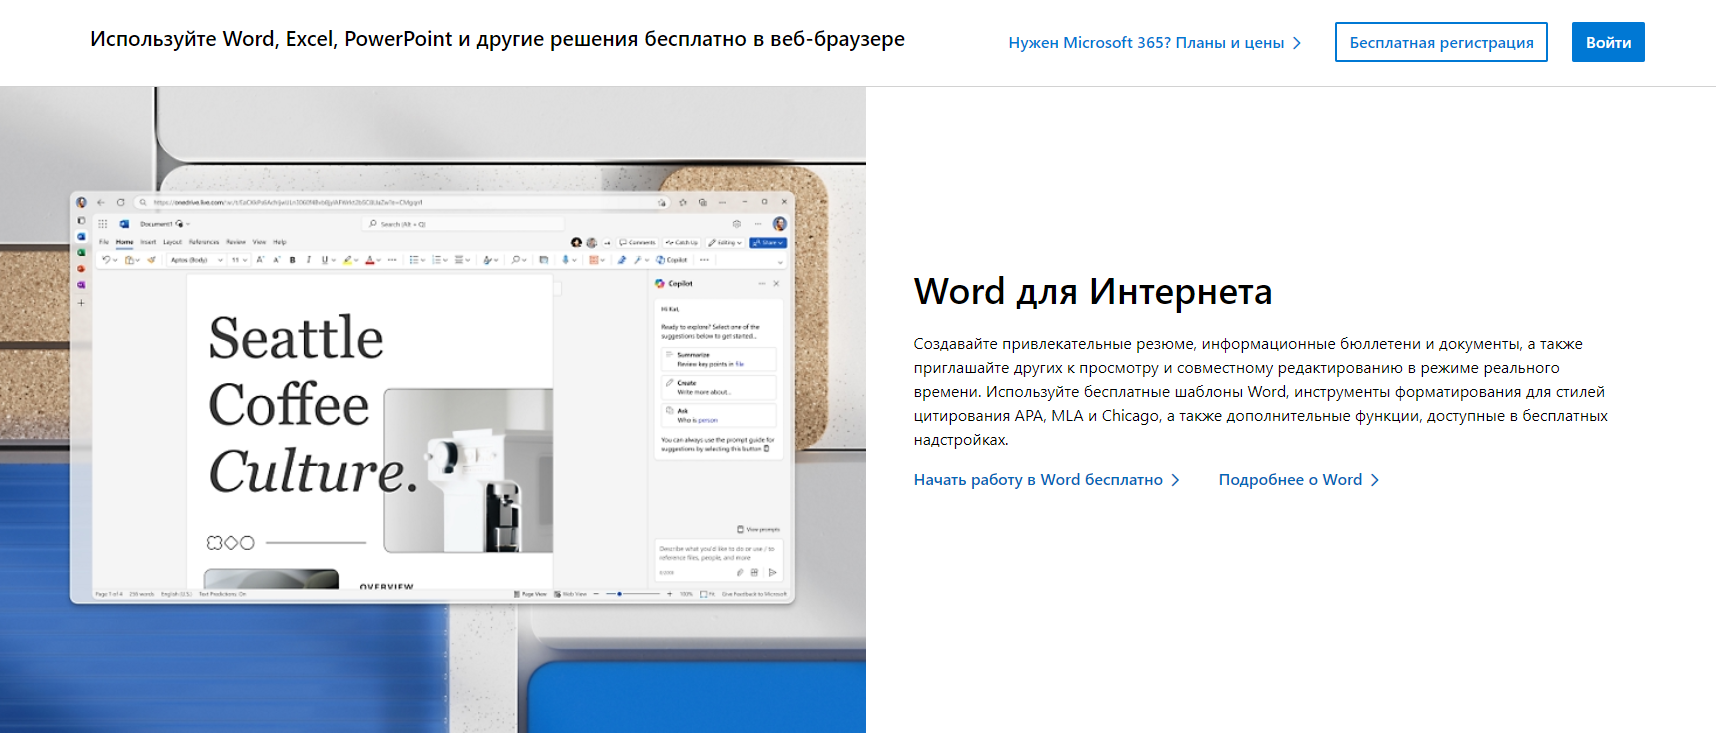Click the yellow highlight icon in Word preview
Screen dimensions: 1716x733
tap(347, 260)
